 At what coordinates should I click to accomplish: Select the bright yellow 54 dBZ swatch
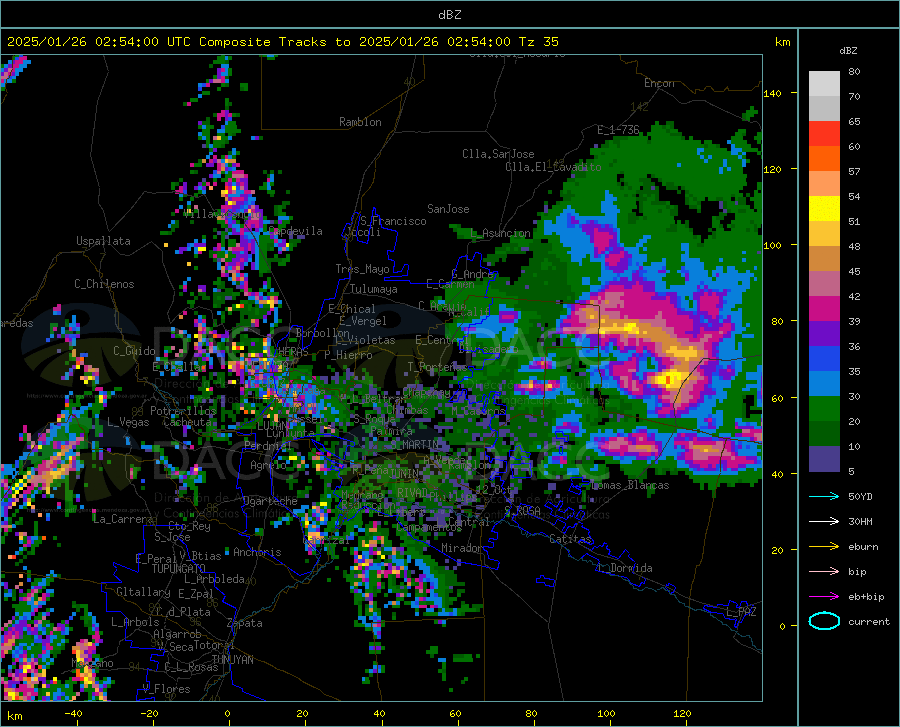click(824, 209)
